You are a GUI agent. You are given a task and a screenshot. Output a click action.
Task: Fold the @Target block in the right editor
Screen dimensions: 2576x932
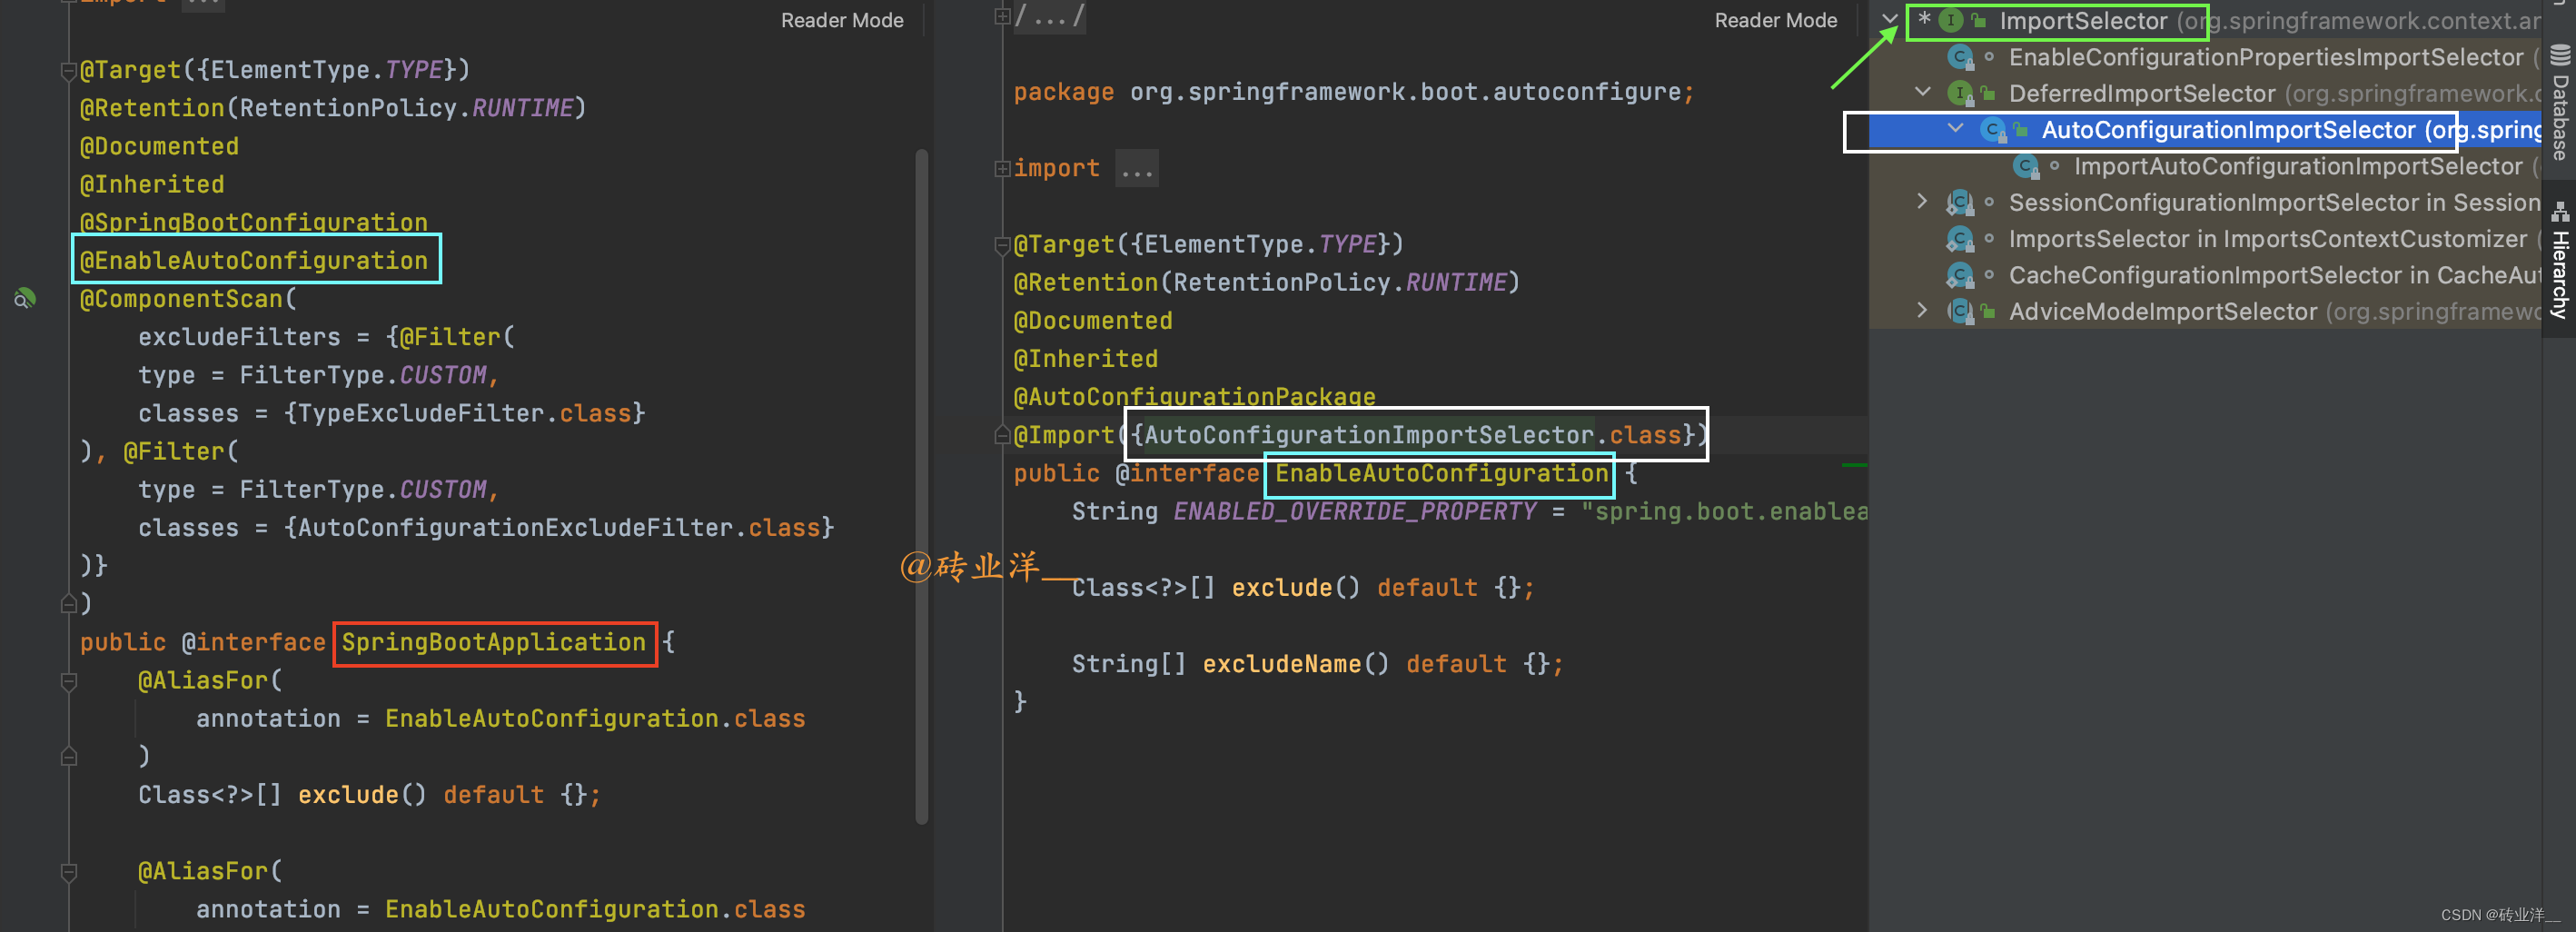coord(1002,245)
